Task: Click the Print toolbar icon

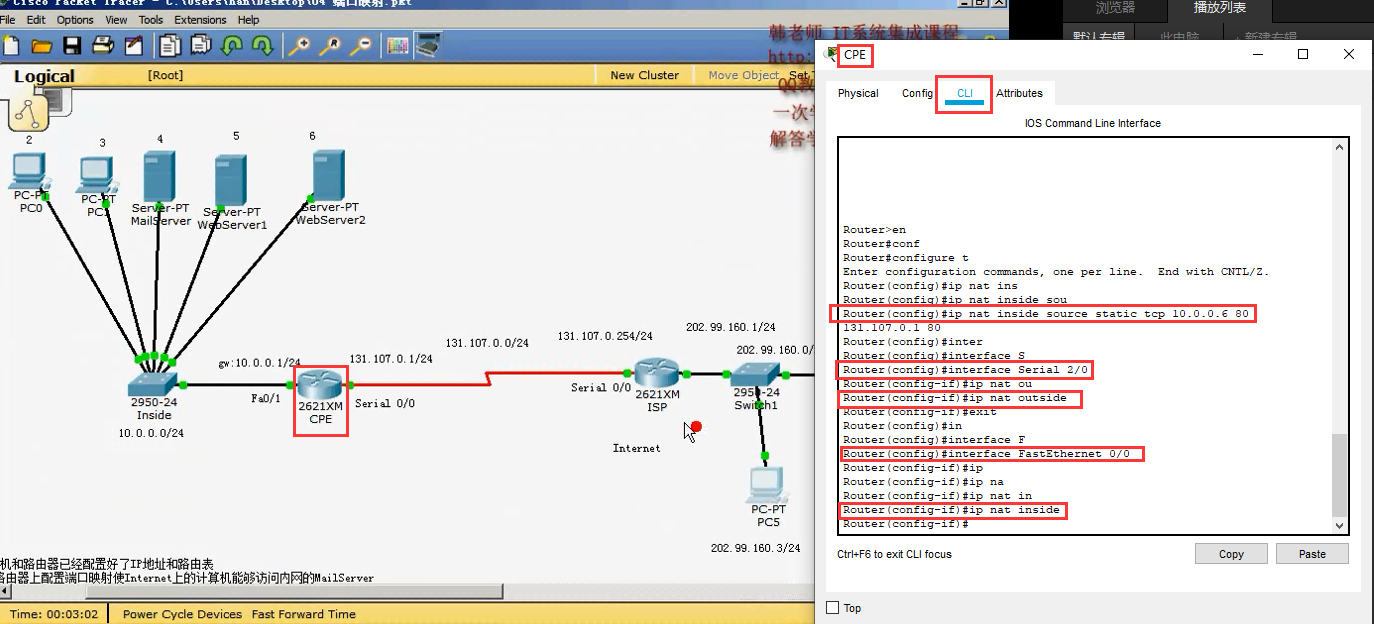Action: click(102, 45)
